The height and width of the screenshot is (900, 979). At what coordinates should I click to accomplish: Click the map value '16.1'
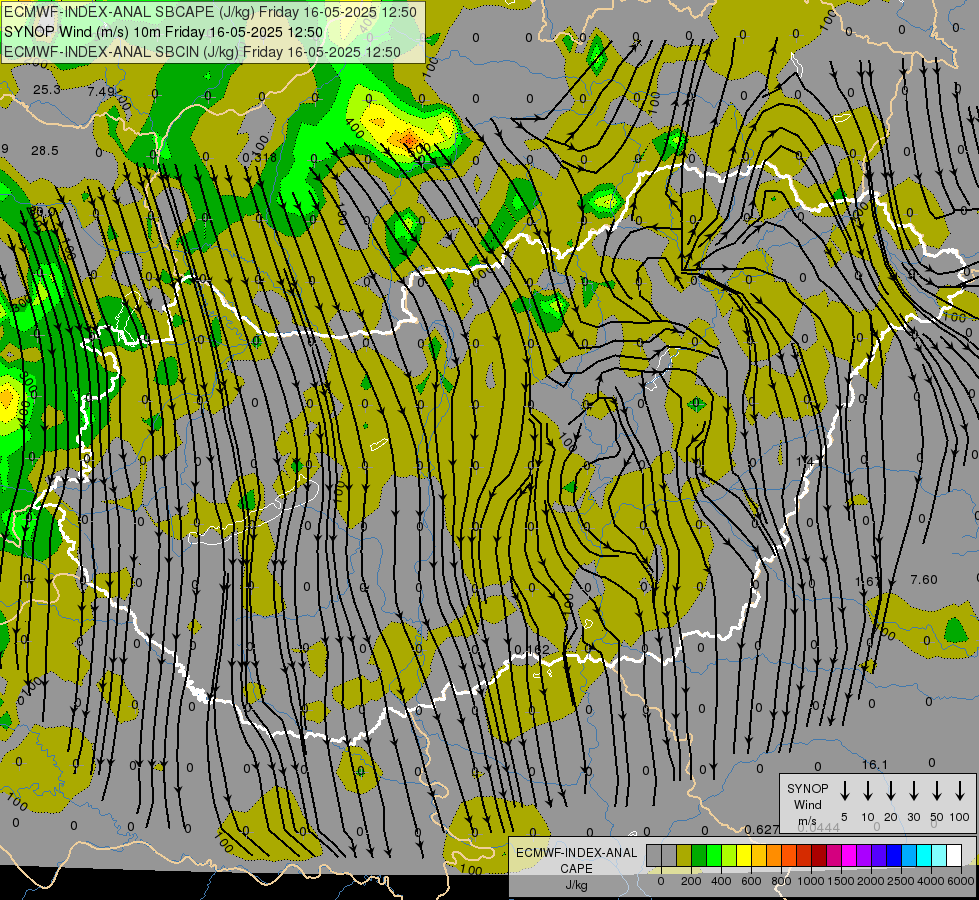point(875,764)
